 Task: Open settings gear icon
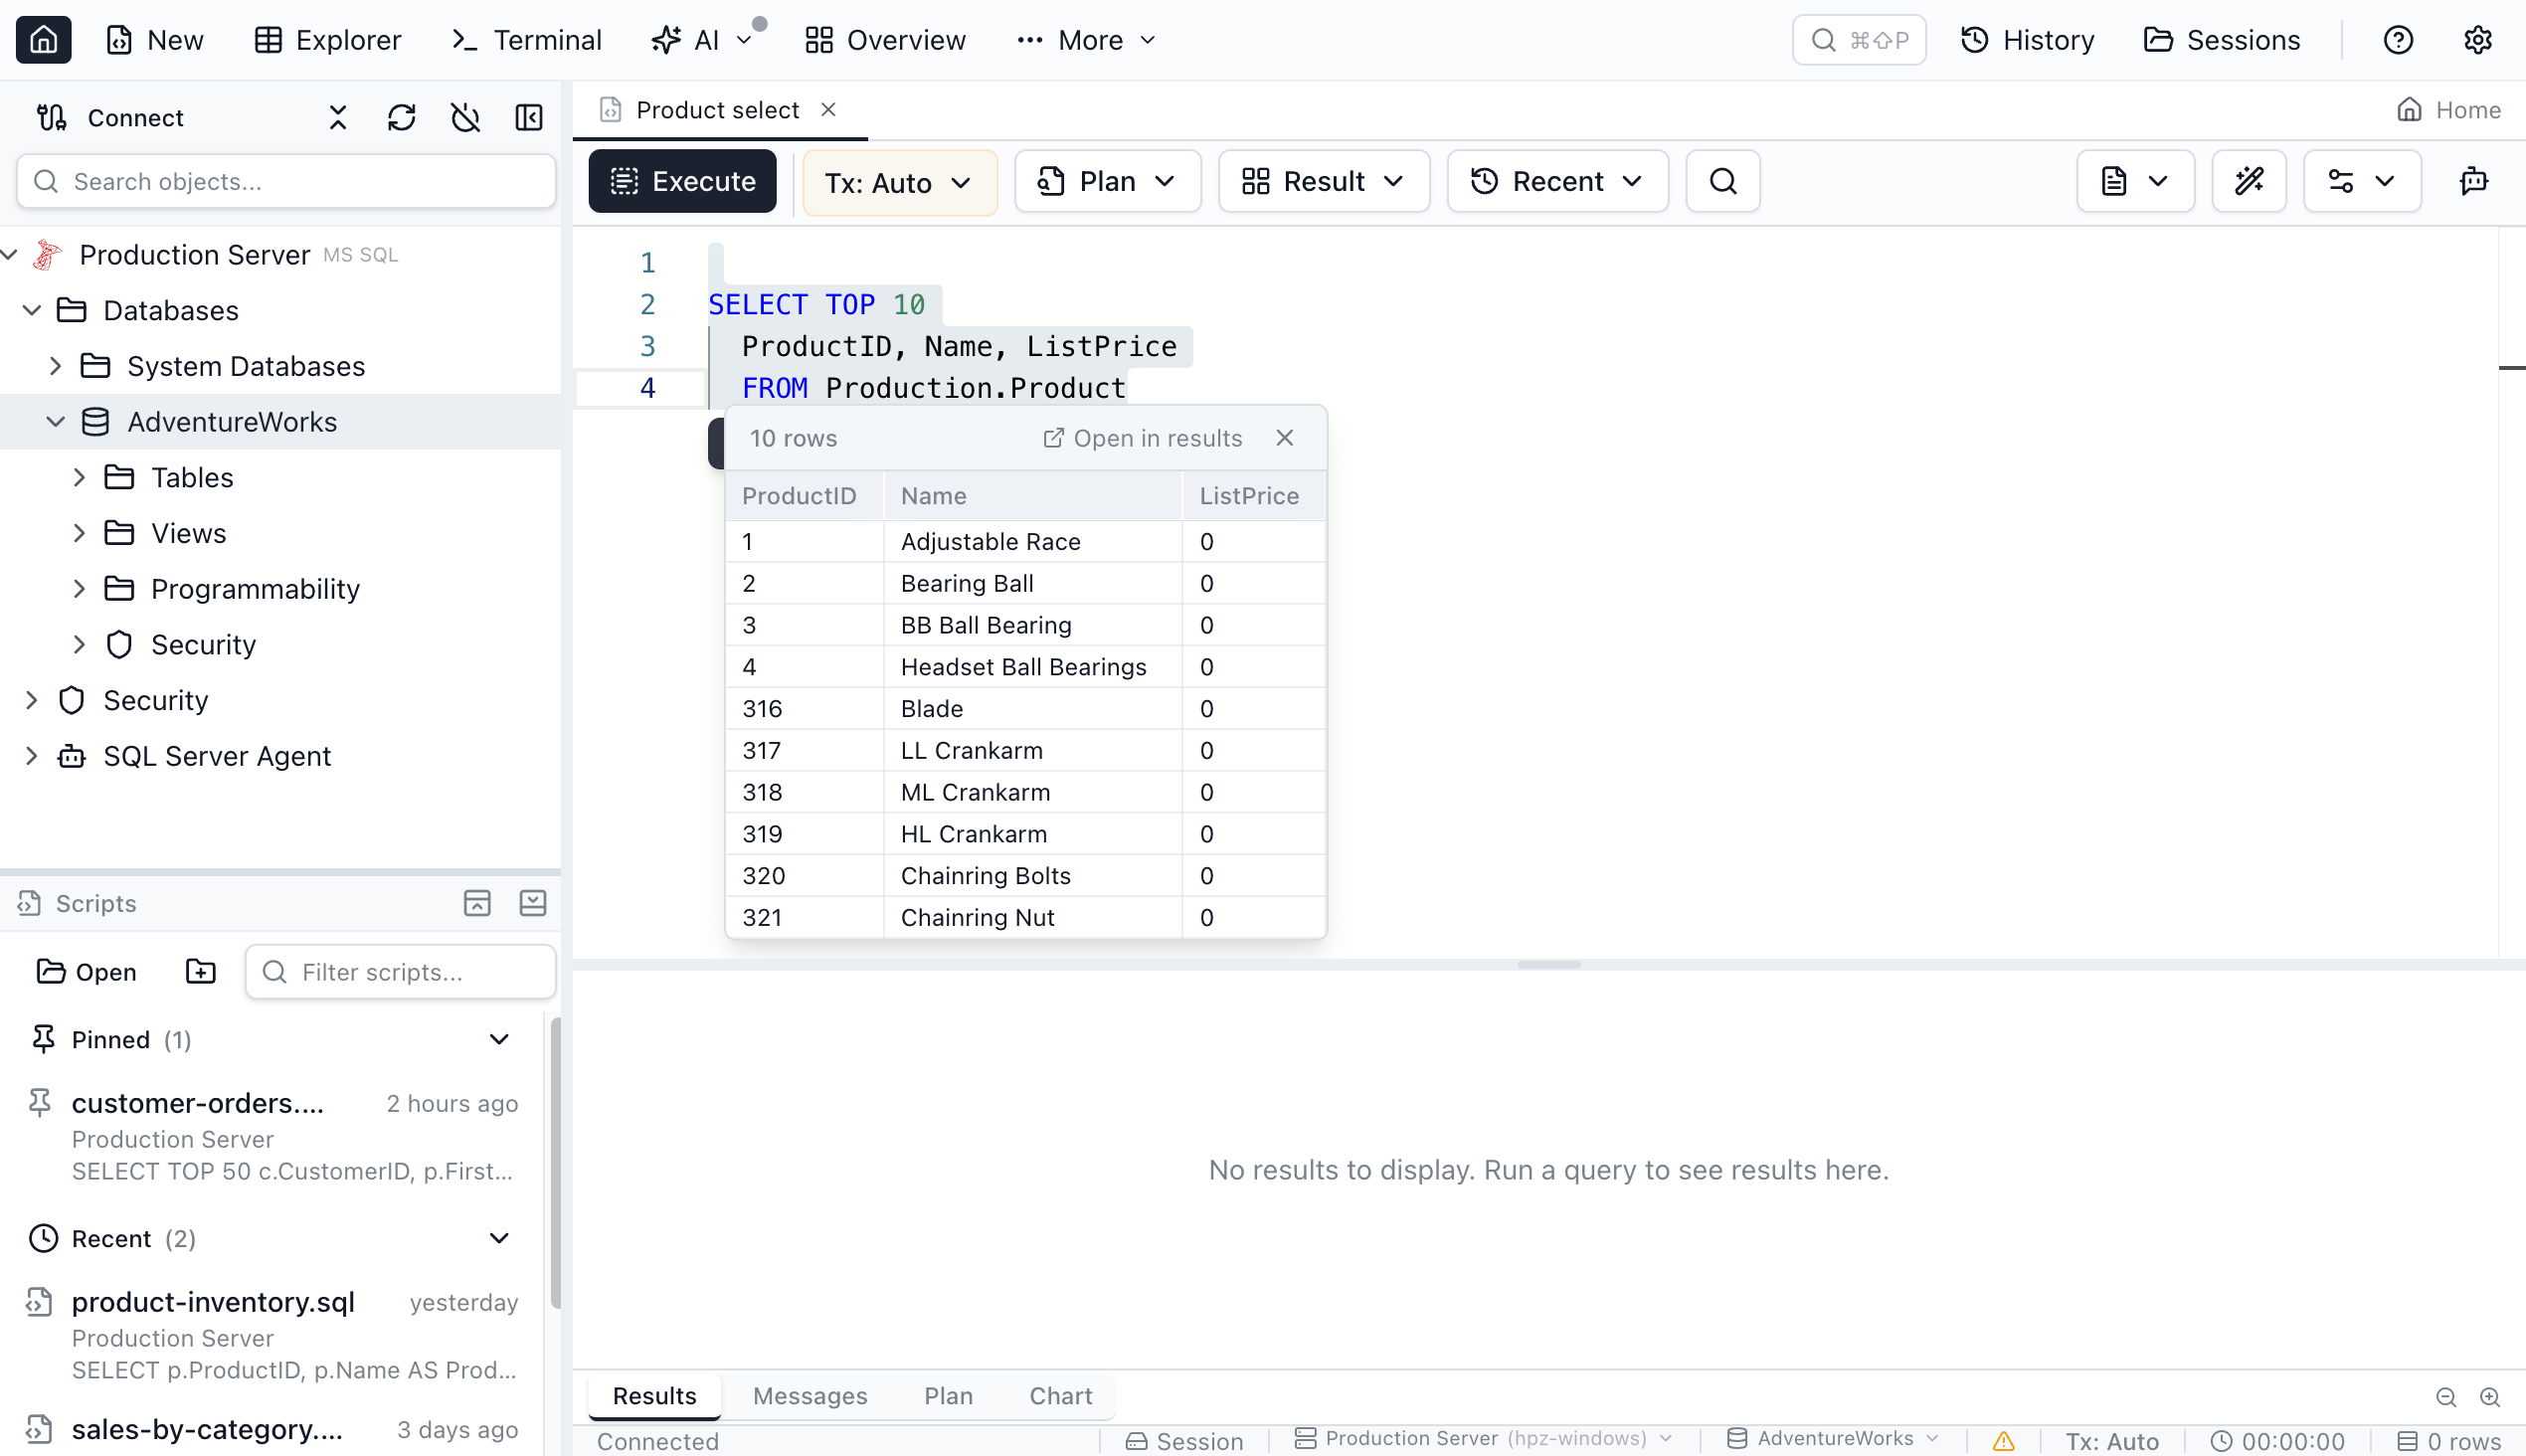pyautogui.click(x=2477, y=40)
